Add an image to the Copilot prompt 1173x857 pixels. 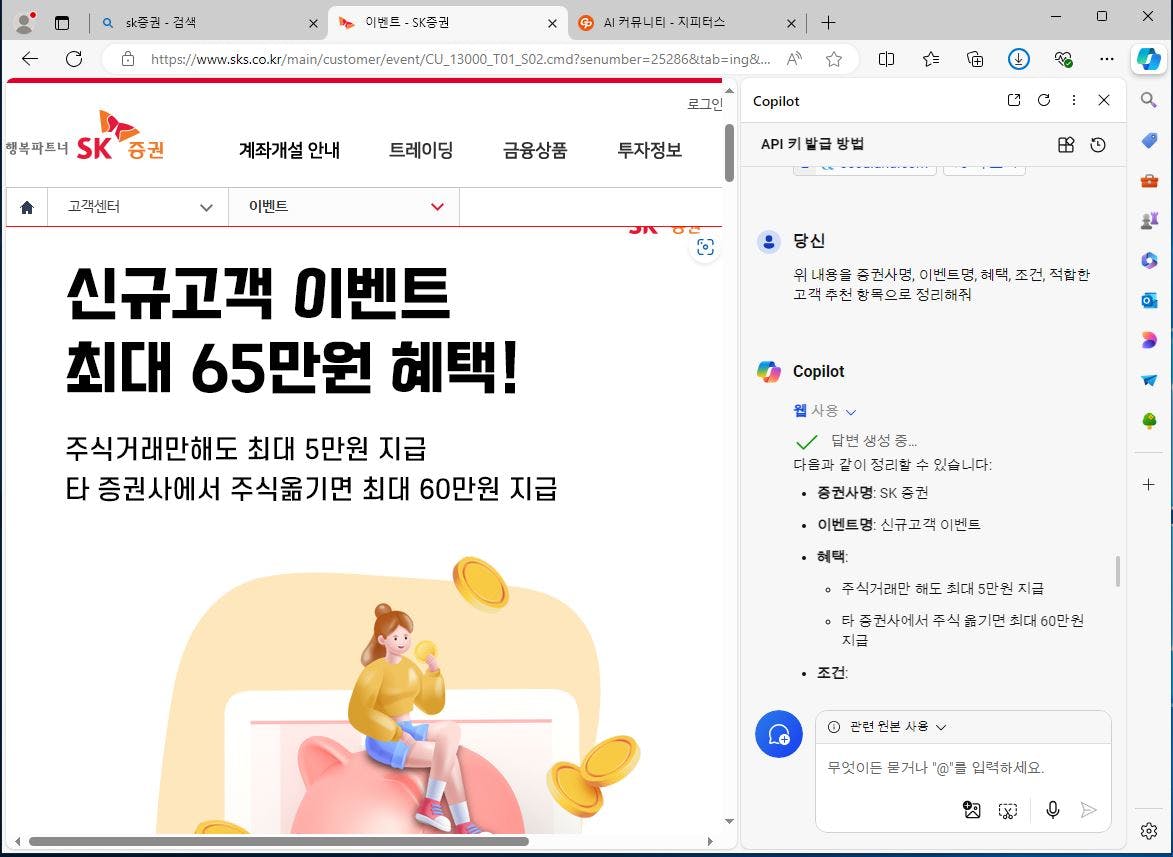pyautogui.click(x=971, y=810)
